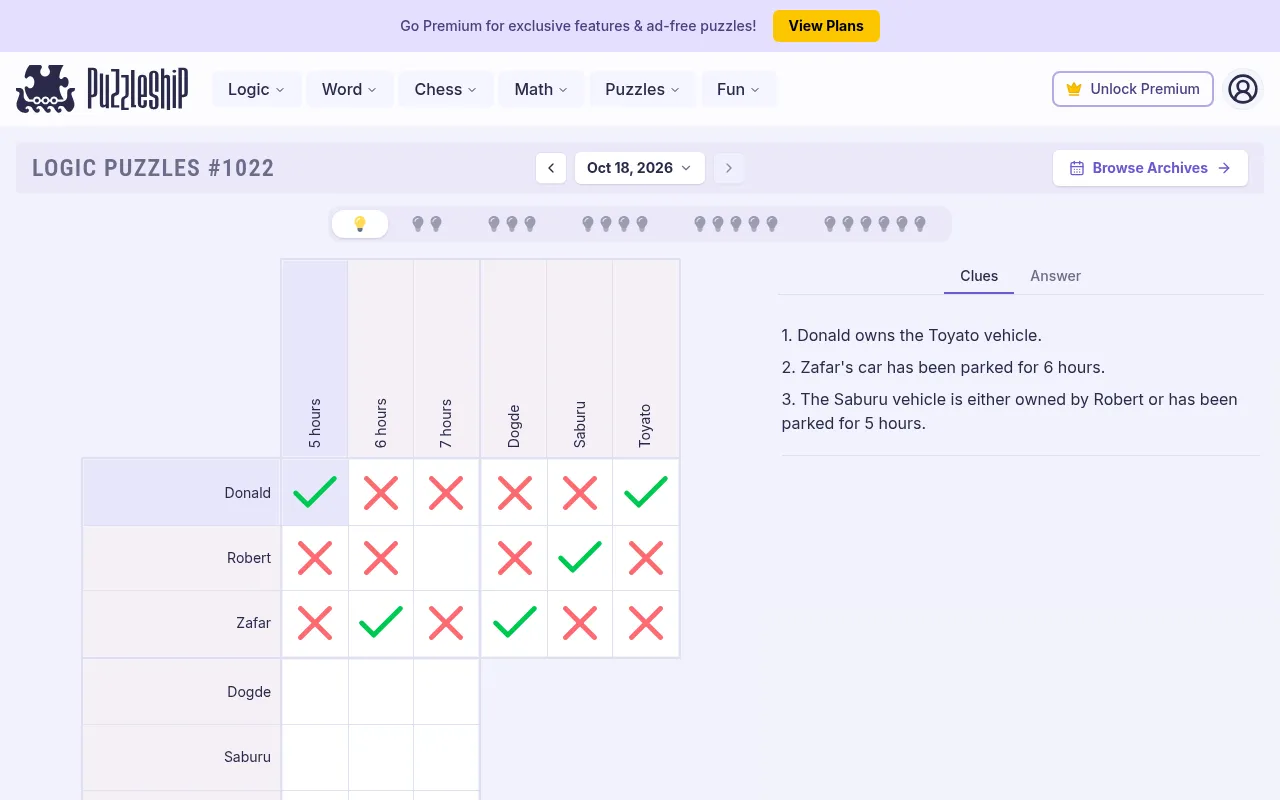Toggle the Zafar / Dogde cell
1280x800 pixels.
[515, 623]
